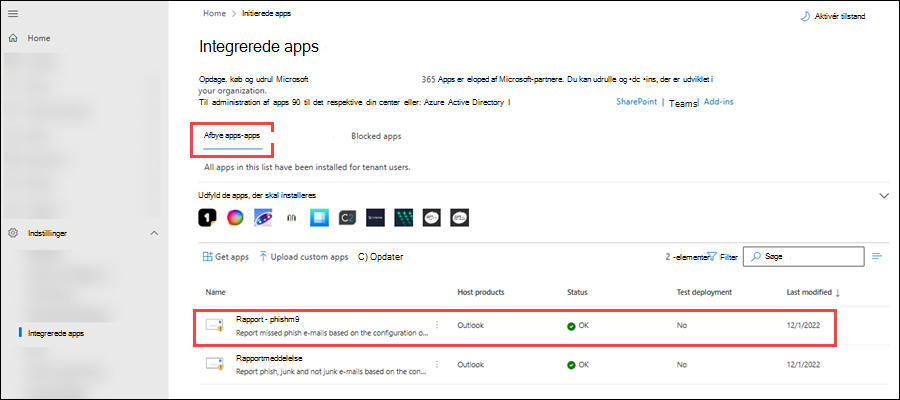This screenshot has width=900, height=400.
Task: Collapse the suggested apps section chevron
Action: pos(884,196)
